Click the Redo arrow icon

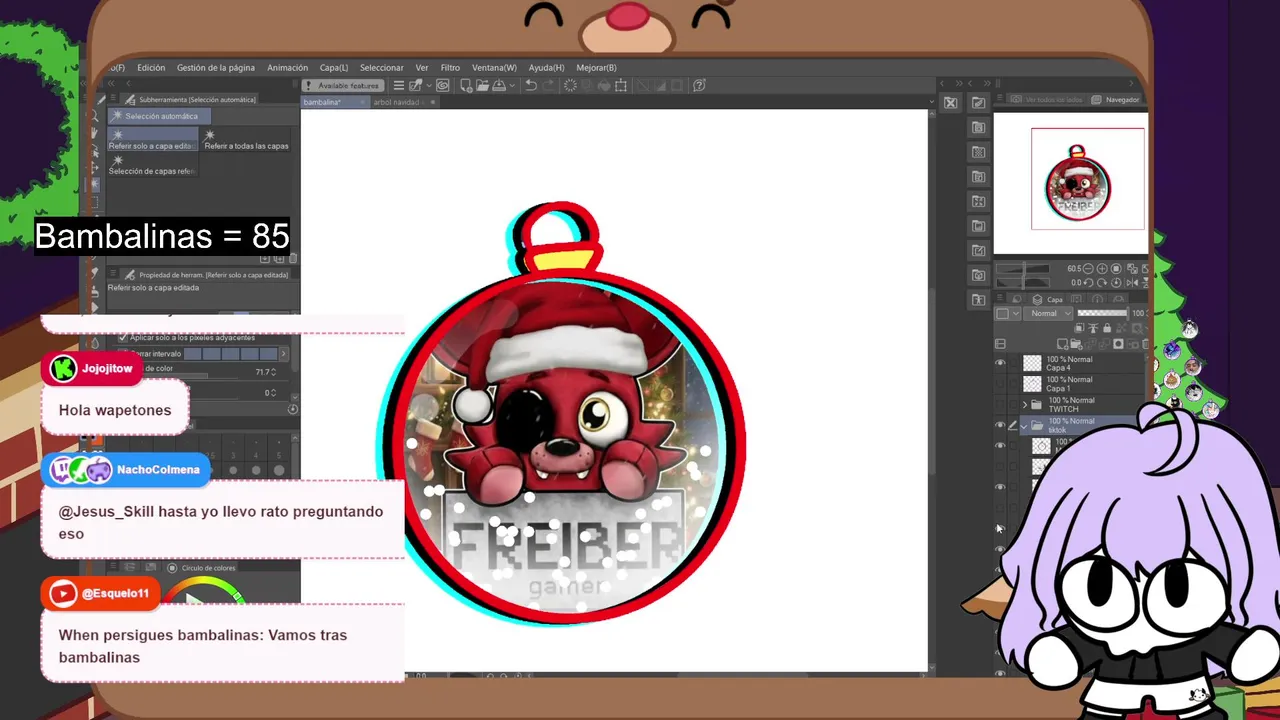click(548, 85)
